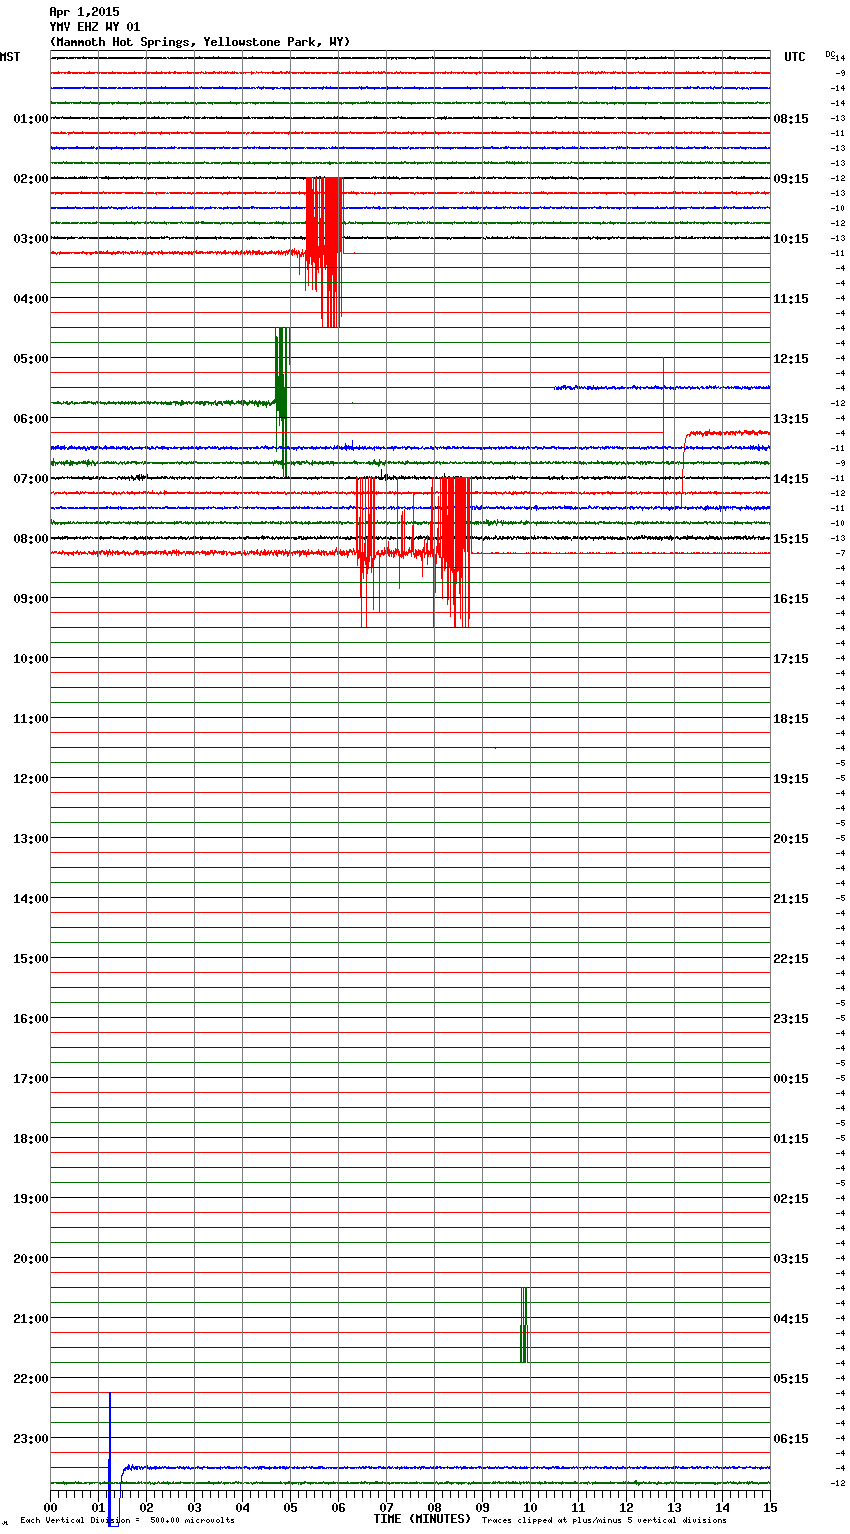This screenshot has height=1534, width=850.
Task: Click the 10 minute axis tick label
Action: tap(530, 1508)
